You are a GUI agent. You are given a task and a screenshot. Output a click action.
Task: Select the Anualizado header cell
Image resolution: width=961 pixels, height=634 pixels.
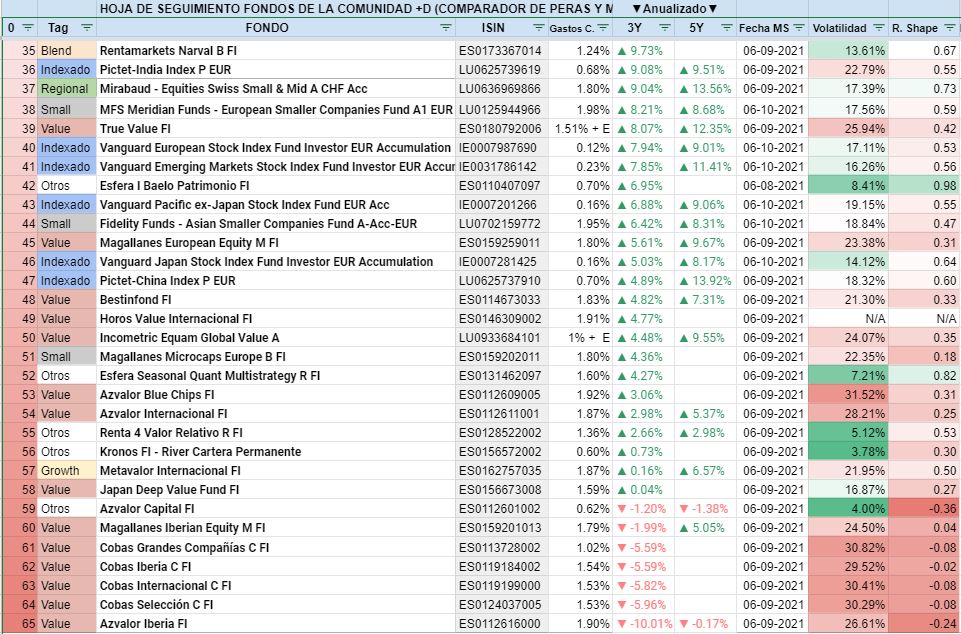674,9
